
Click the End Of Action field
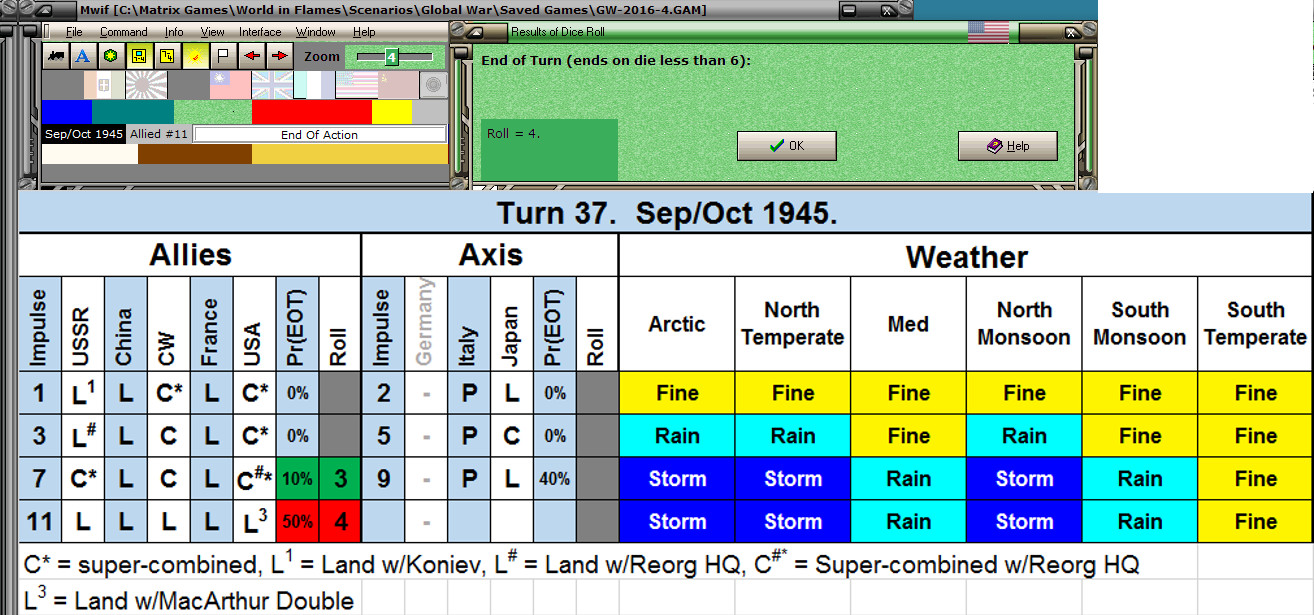coord(319,134)
